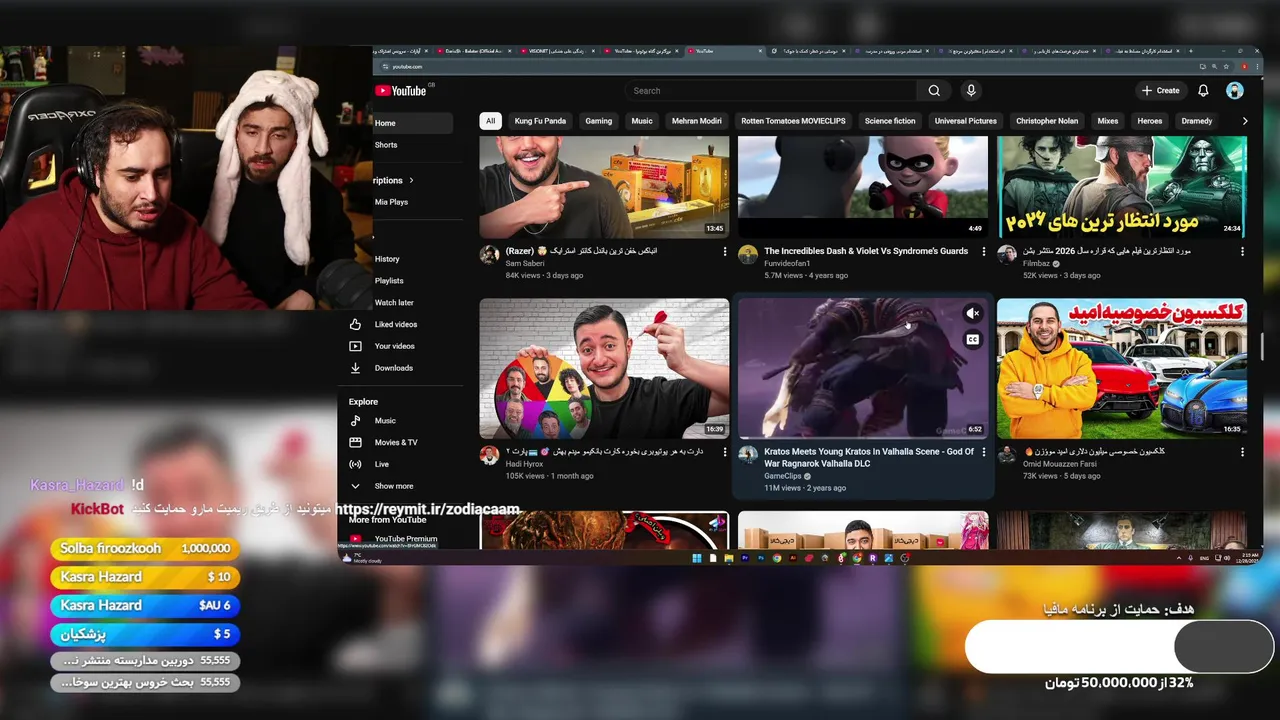Click Sam Saberi channel avatar
The image size is (1280, 720).
pos(489,255)
